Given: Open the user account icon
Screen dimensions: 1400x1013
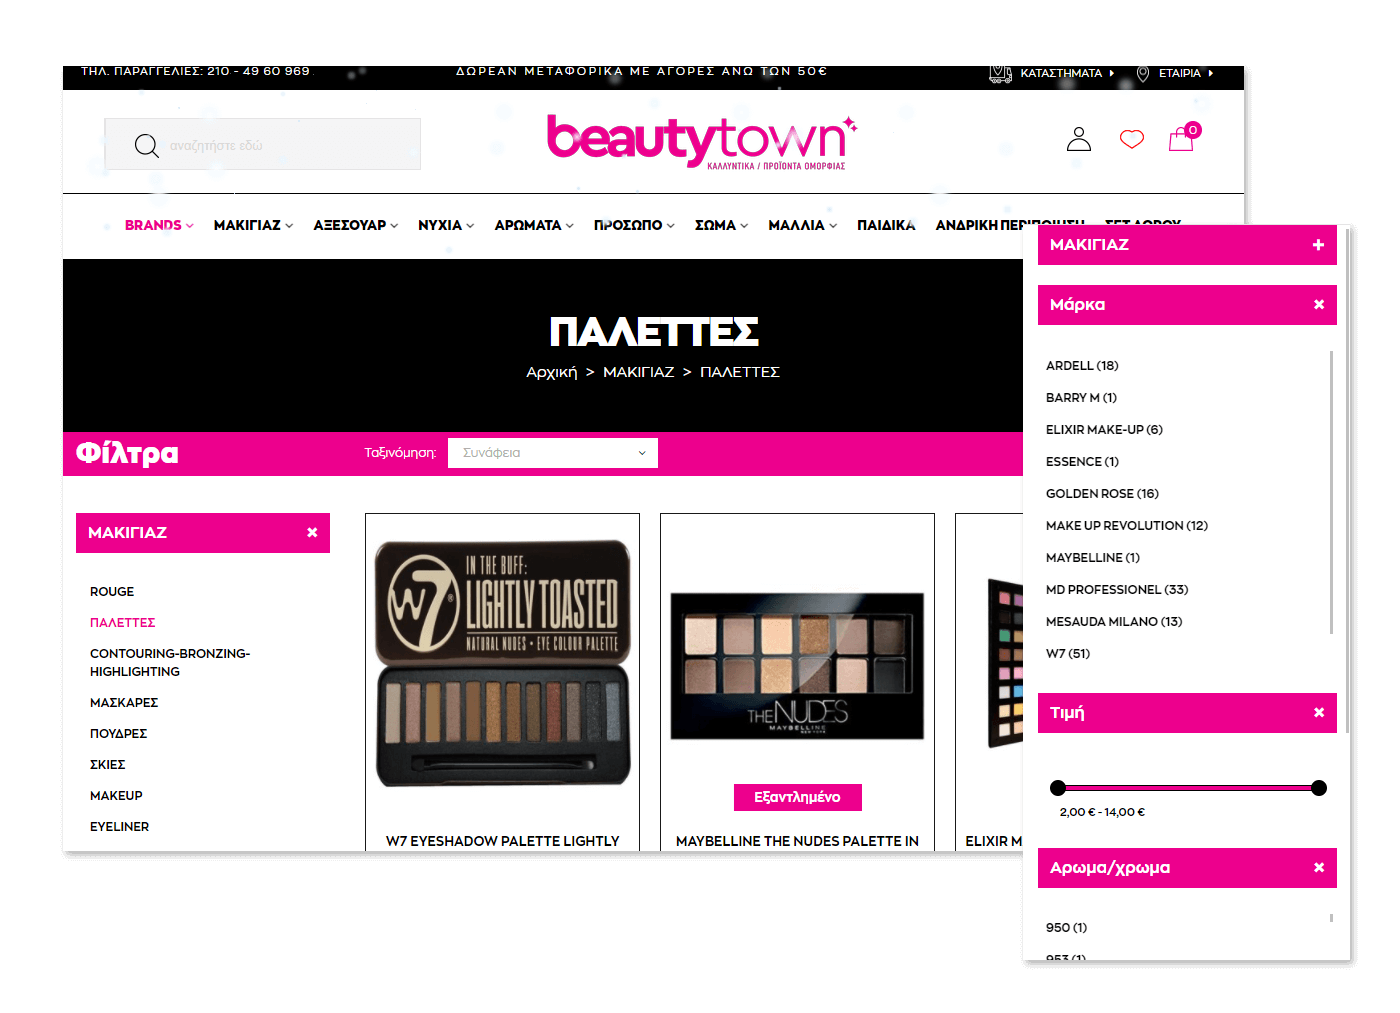Looking at the screenshot, I should (1079, 139).
